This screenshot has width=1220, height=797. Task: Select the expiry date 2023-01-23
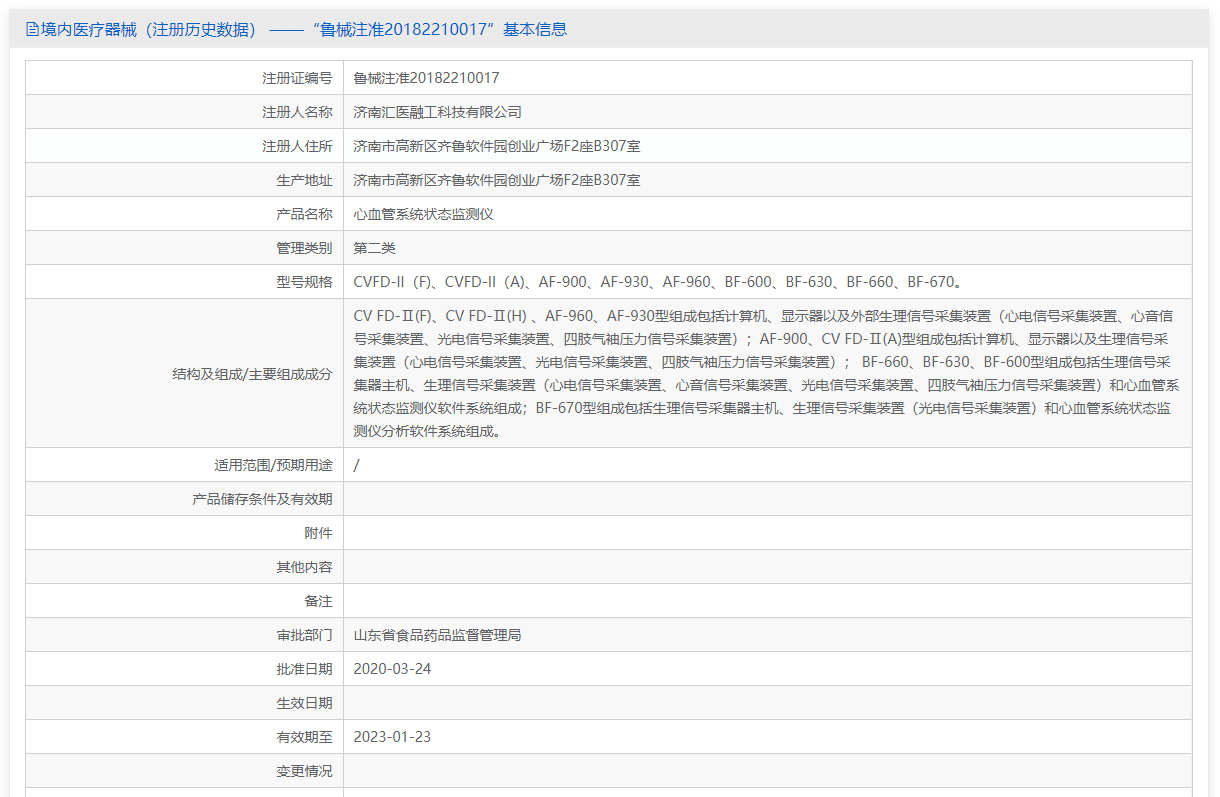pos(393,737)
